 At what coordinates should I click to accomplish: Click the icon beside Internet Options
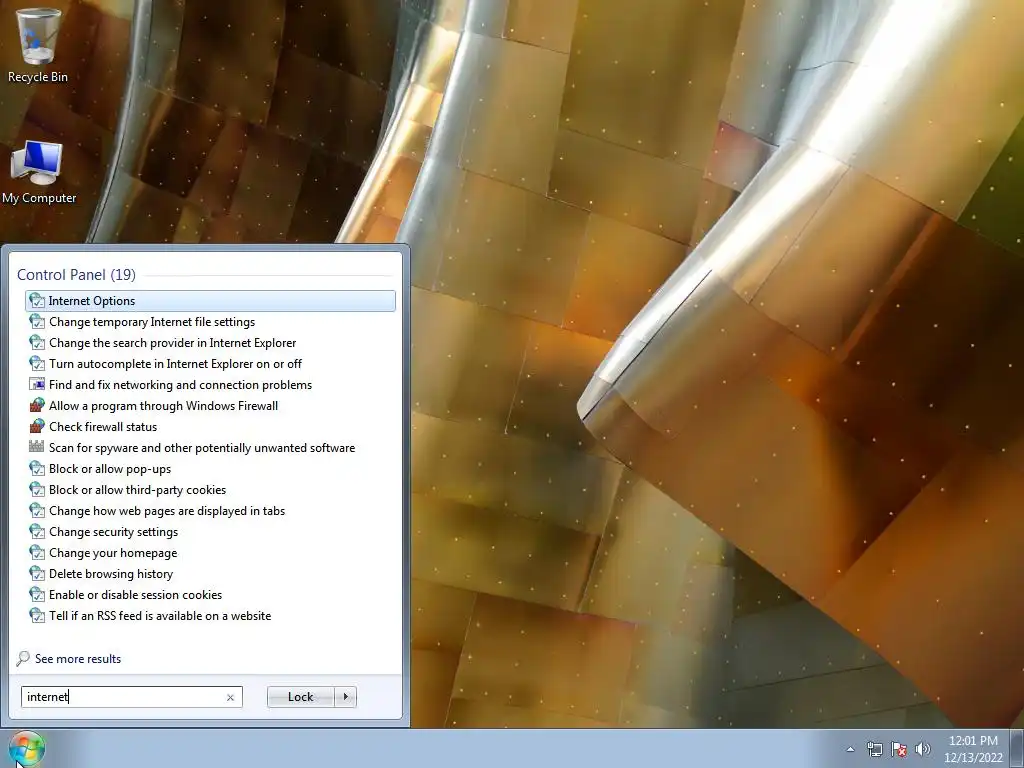pos(37,301)
